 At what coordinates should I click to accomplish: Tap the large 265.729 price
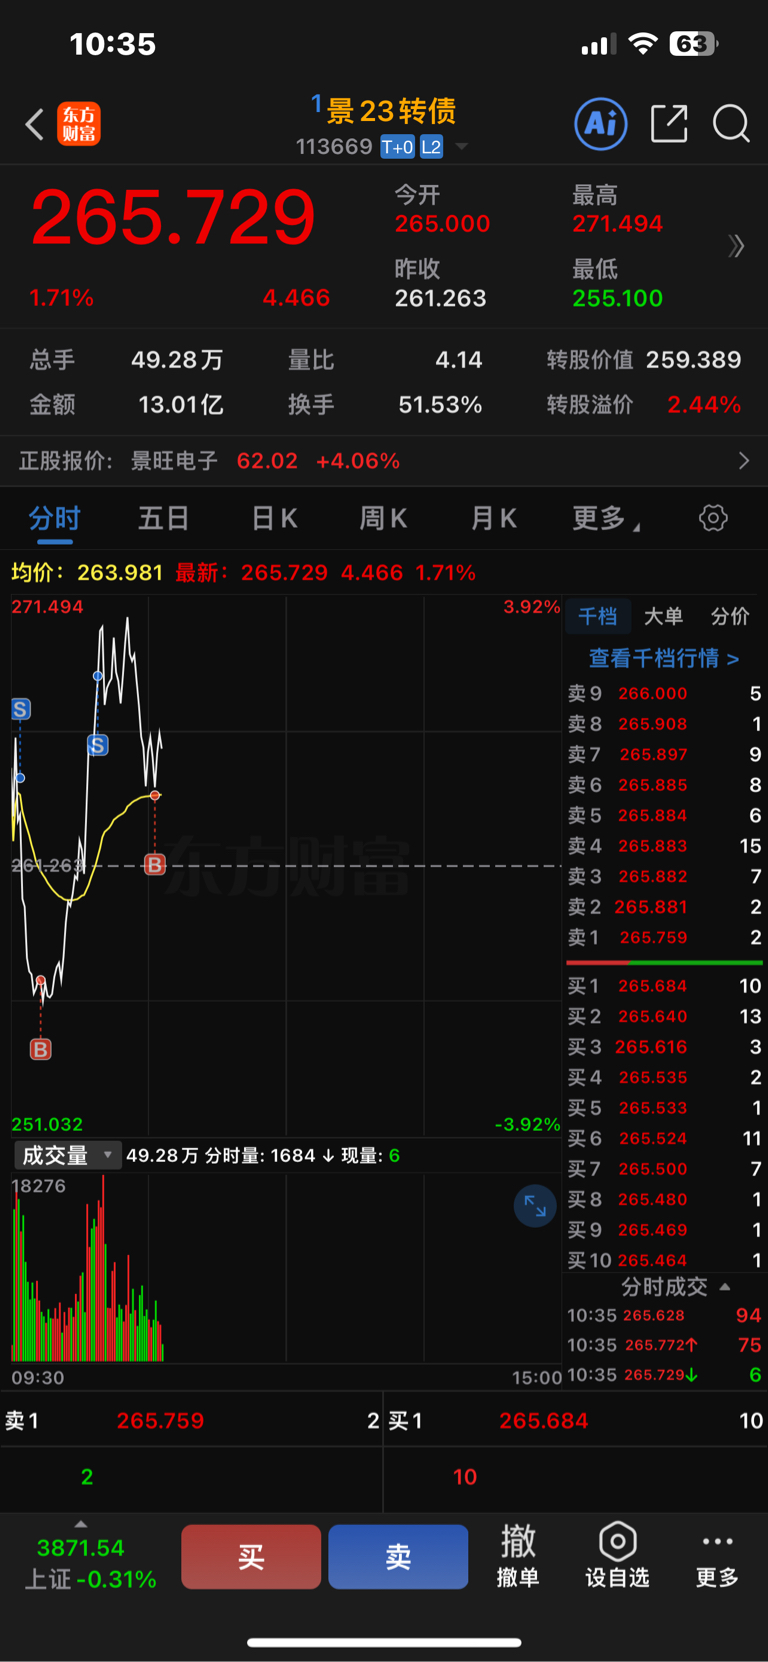(173, 218)
